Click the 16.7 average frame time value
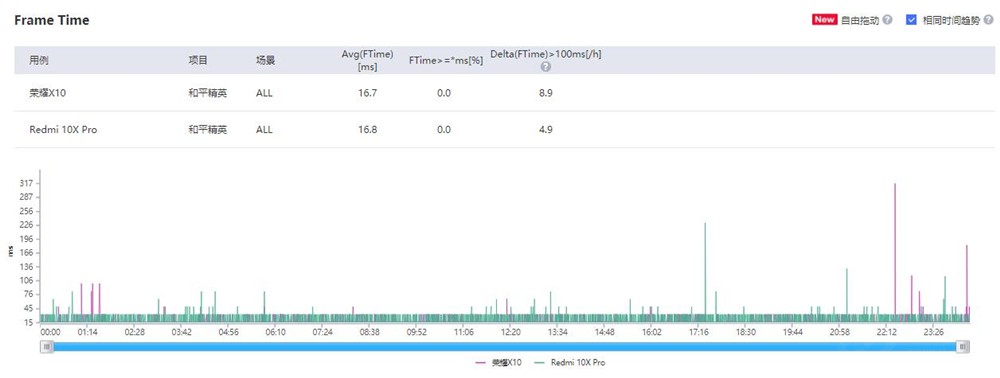1000x378 pixels. coord(368,93)
